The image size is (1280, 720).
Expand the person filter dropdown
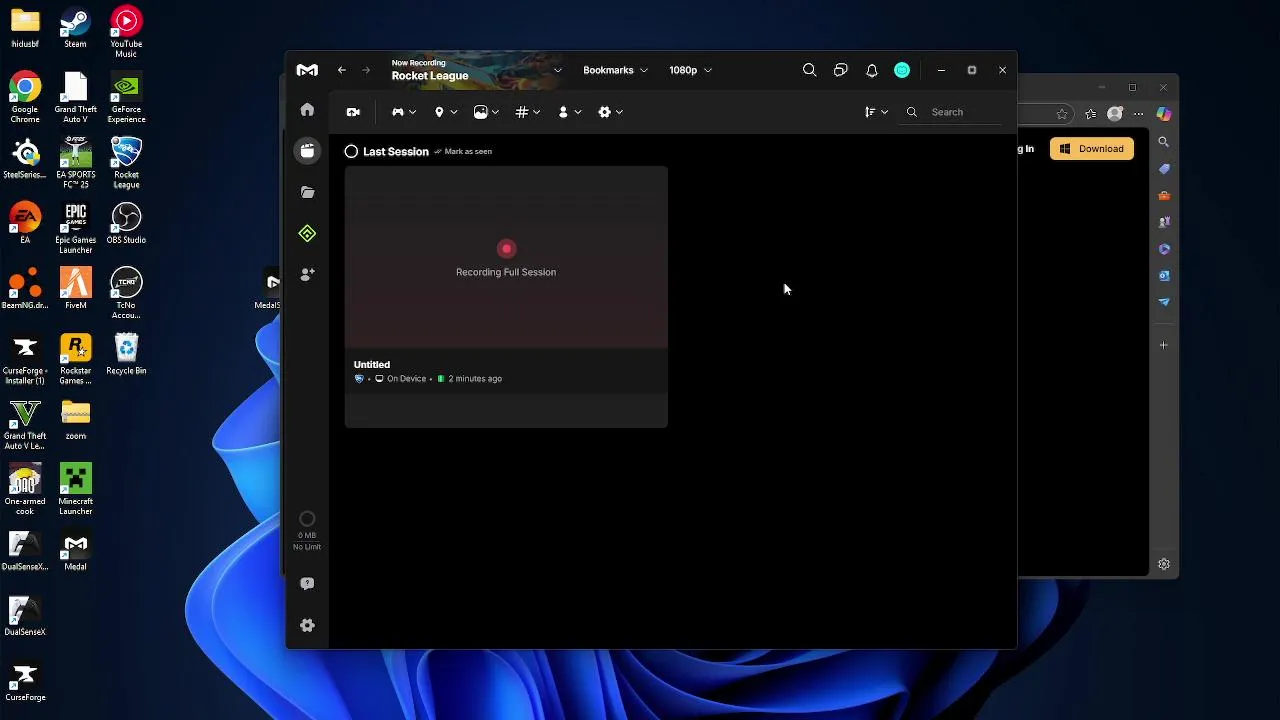point(569,112)
